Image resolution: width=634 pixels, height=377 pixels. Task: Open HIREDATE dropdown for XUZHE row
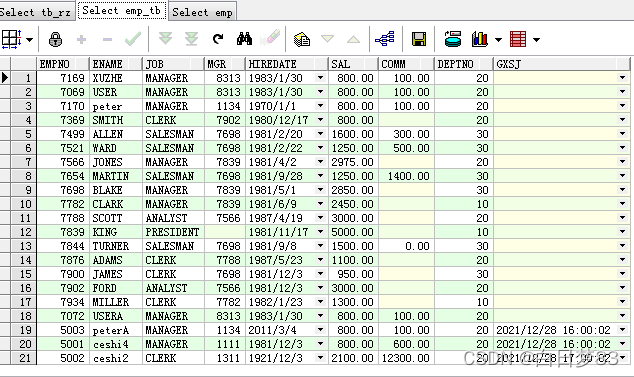click(x=320, y=78)
